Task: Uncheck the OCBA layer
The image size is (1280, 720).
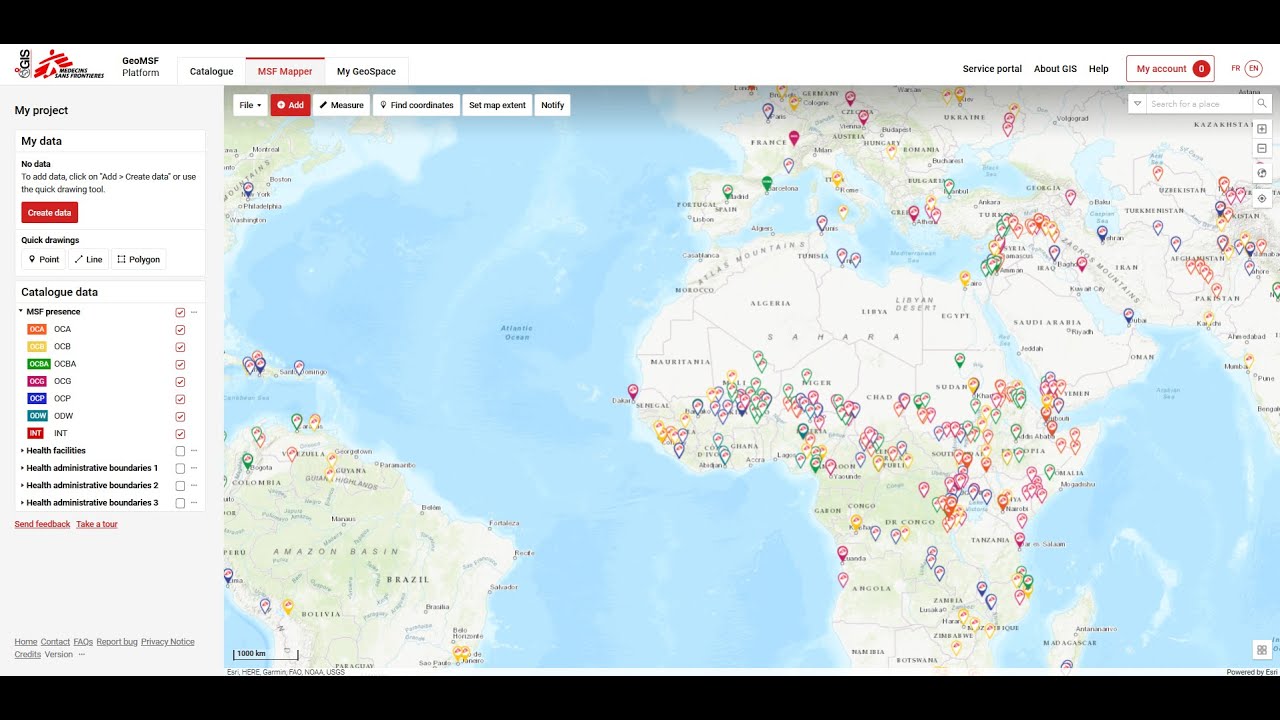Action: coord(180,364)
